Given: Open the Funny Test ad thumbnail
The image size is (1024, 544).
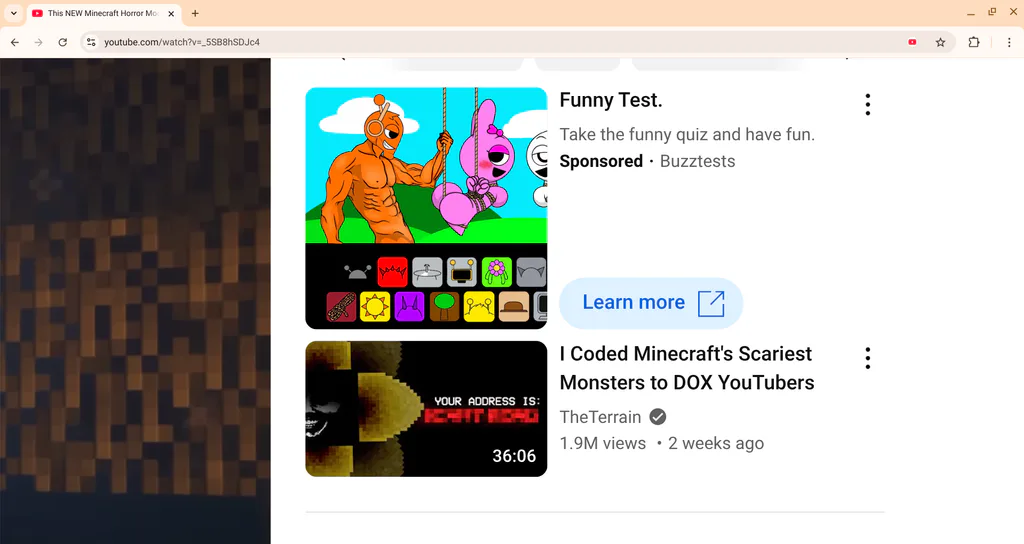Looking at the screenshot, I should tap(426, 208).
